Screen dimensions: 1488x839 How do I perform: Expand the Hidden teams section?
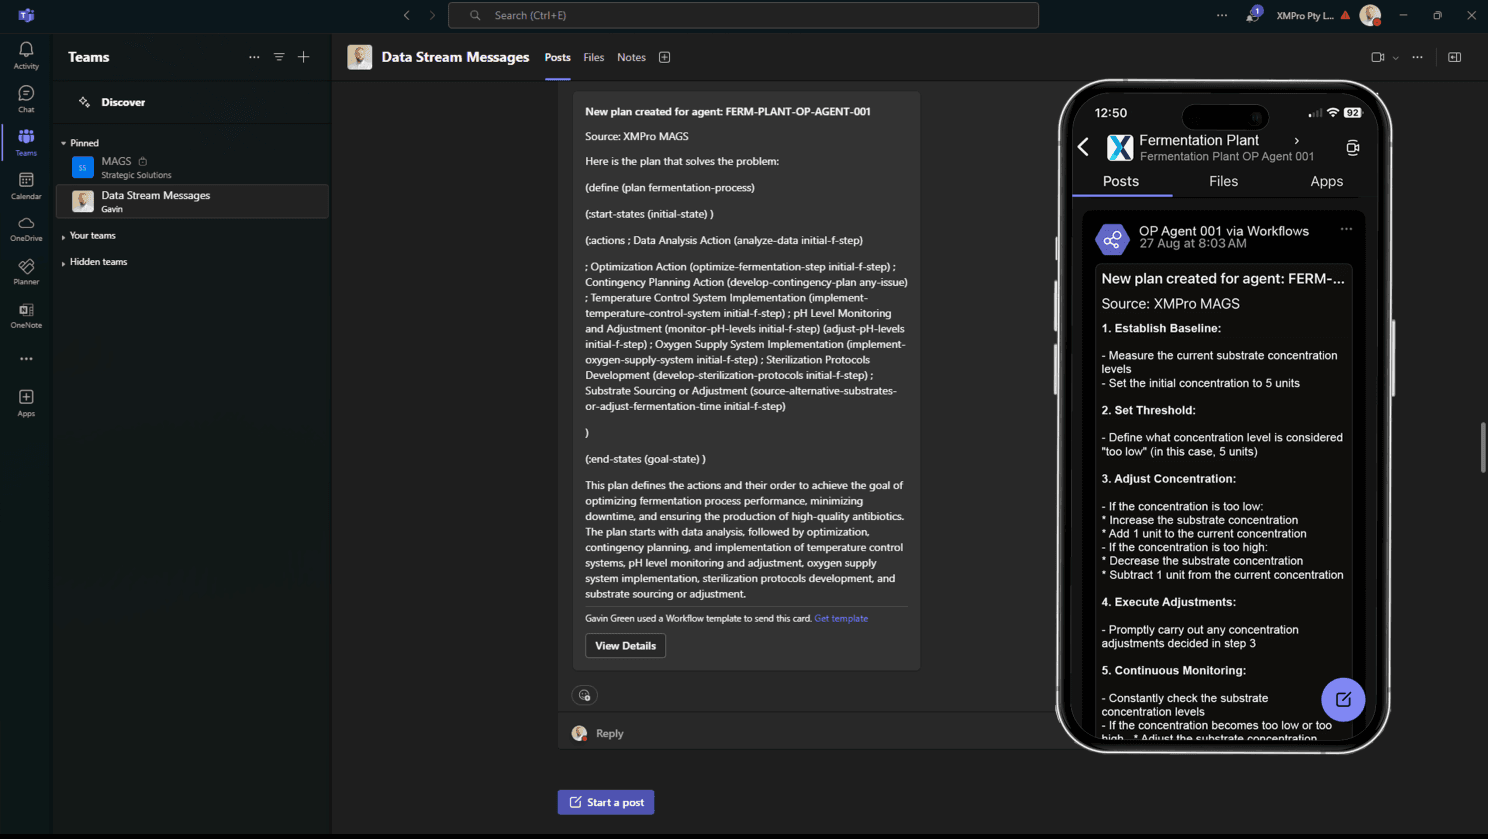64,262
